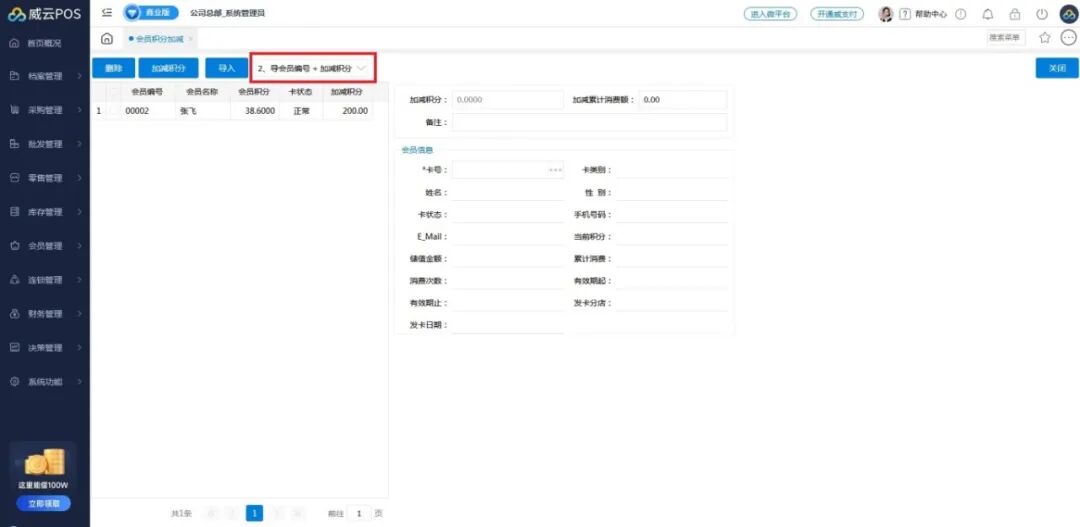The image size is (1080, 527).
Task: Click the 备注 input field
Action: point(589,122)
